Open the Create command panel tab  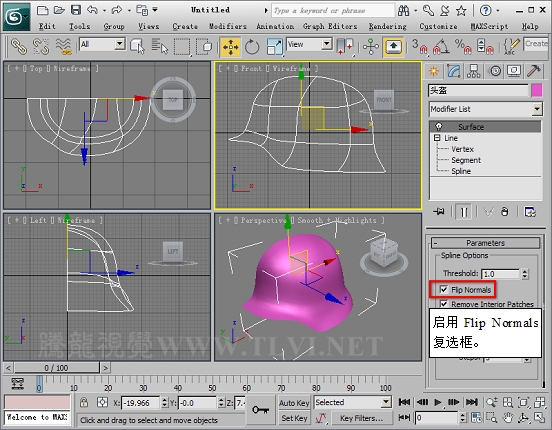coord(434,71)
